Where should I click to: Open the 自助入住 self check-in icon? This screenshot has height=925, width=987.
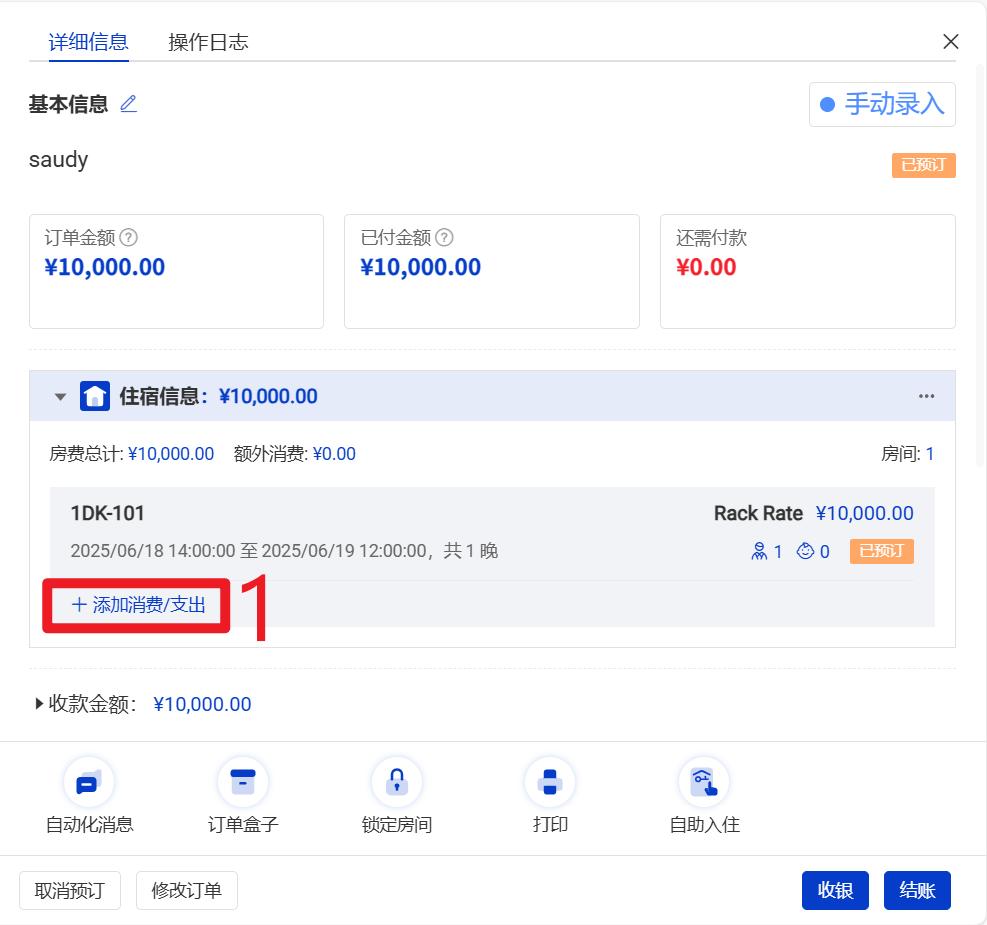704,782
